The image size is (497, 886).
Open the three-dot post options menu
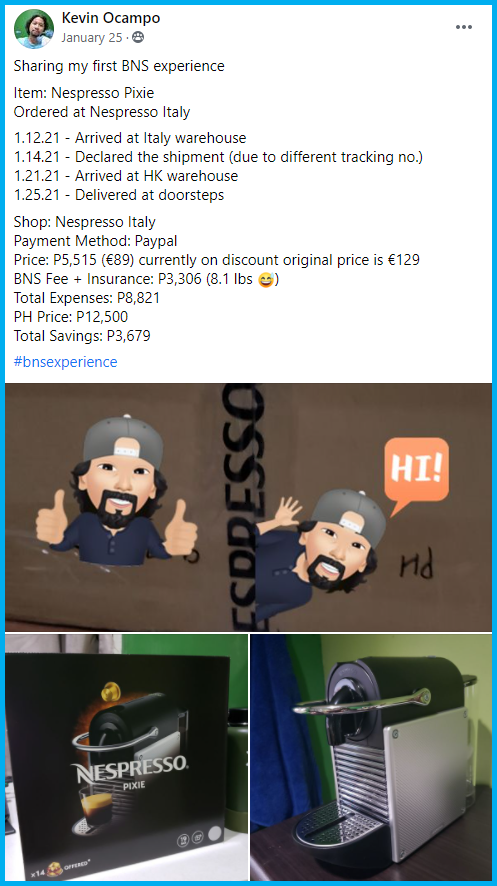pyautogui.click(x=464, y=27)
